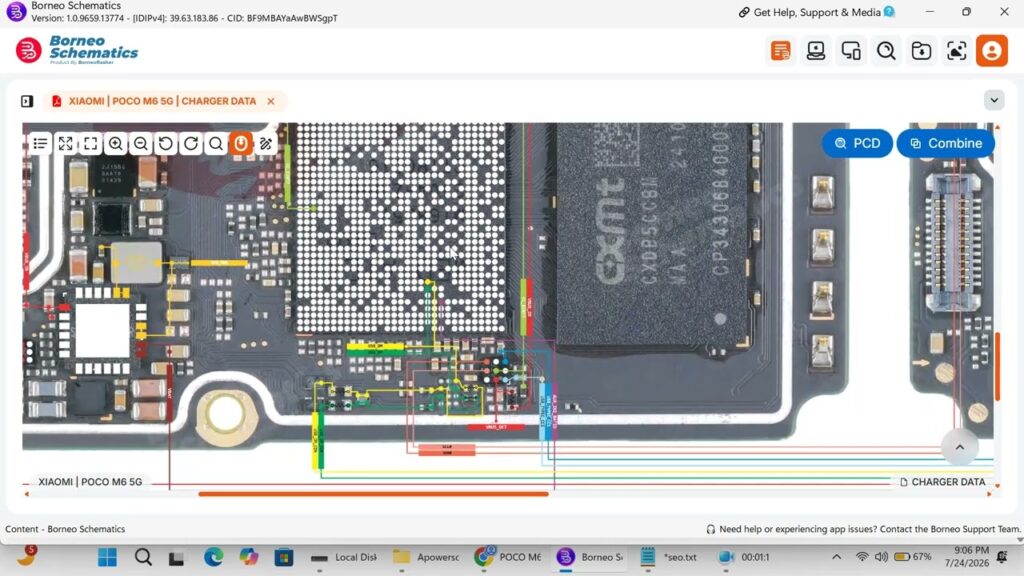
Task: Open Windows taskbar search
Action: [x=143, y=558]
